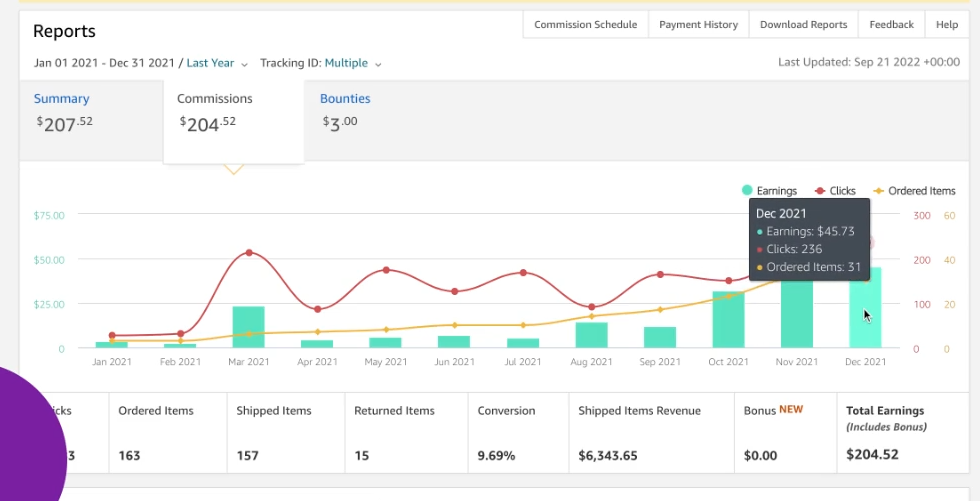Expand the Last Year date range dropdown

[217, 63]
